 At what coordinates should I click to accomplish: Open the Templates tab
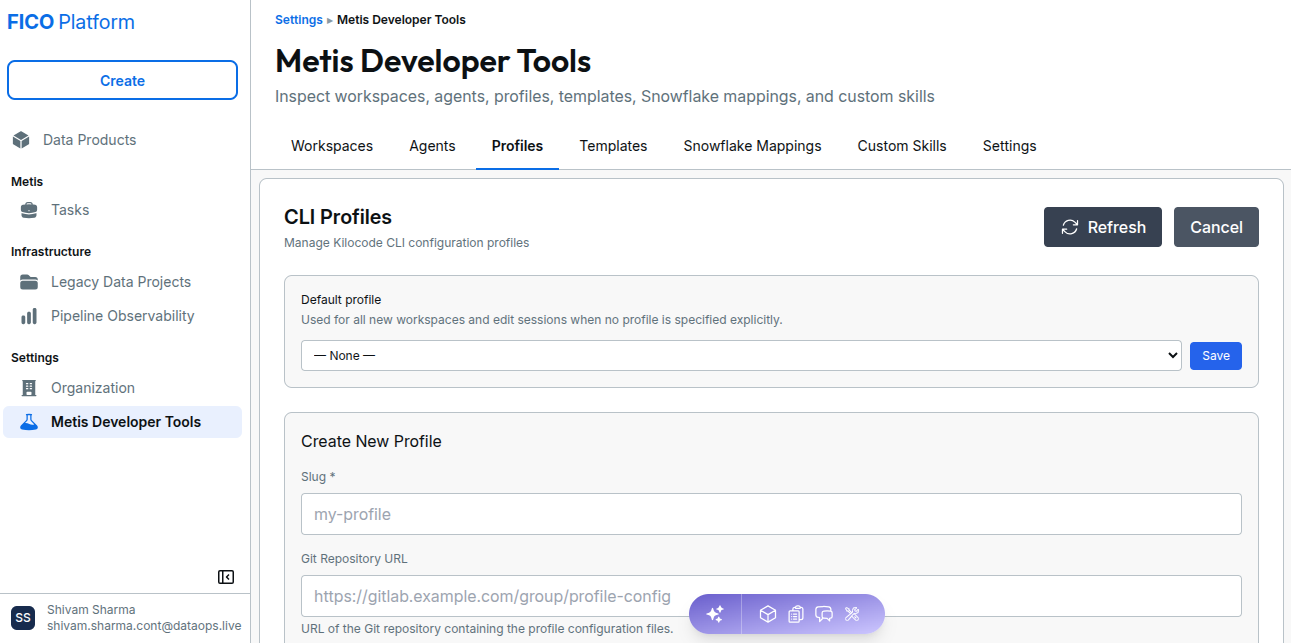(613, 146)
